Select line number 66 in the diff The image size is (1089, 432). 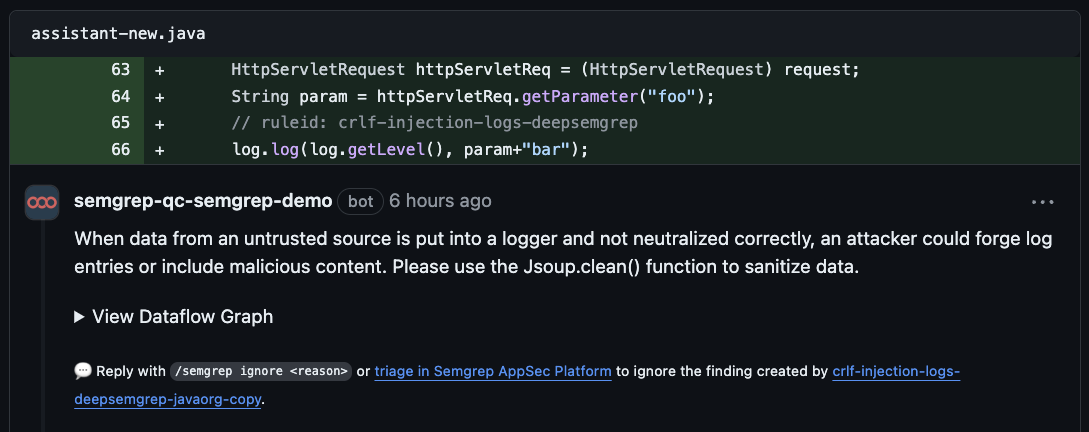120,149
